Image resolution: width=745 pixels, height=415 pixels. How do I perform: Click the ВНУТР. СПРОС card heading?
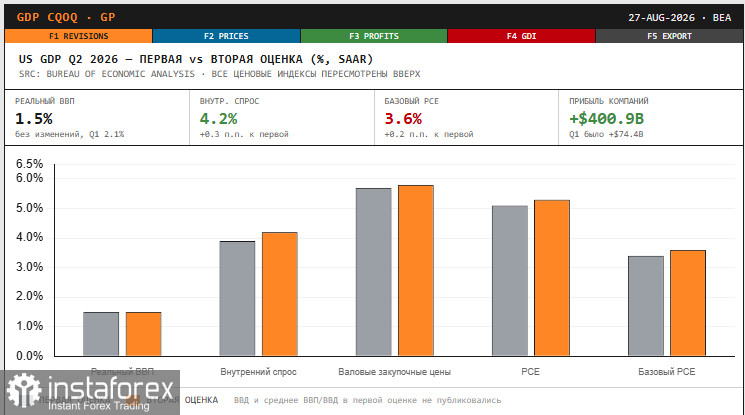tap(229, 101)
